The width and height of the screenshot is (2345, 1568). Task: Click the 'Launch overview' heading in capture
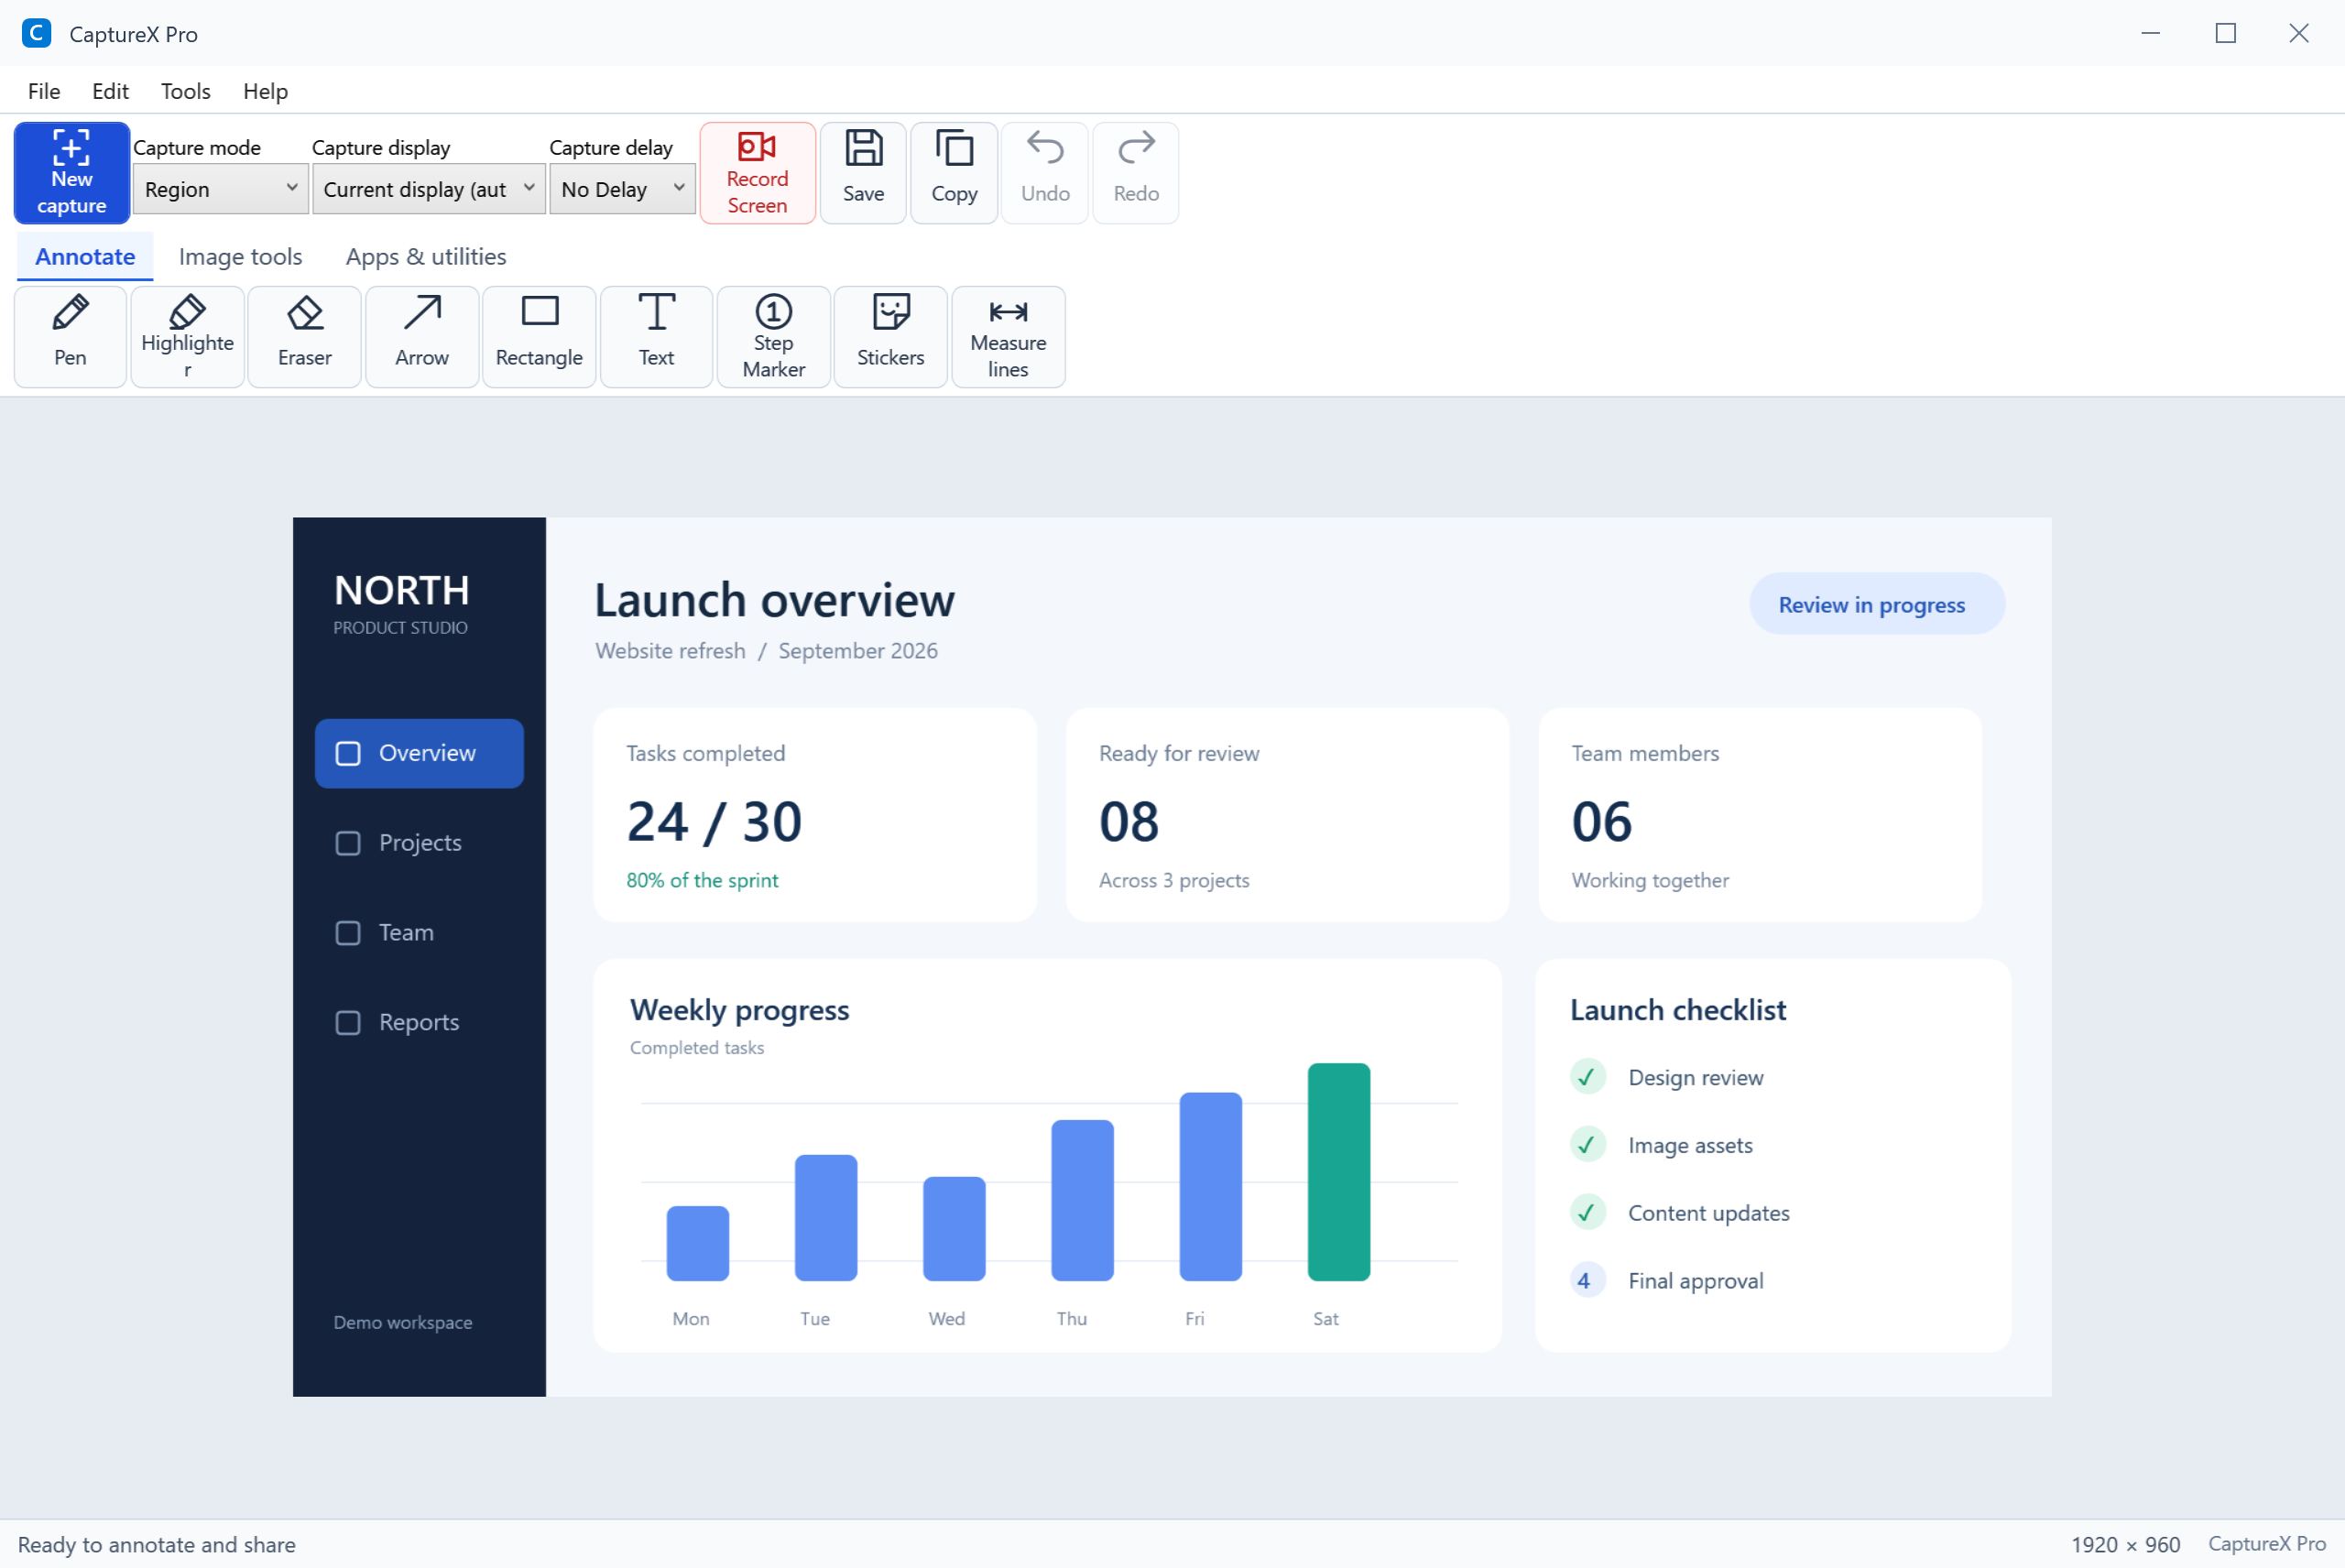point(774,600)
